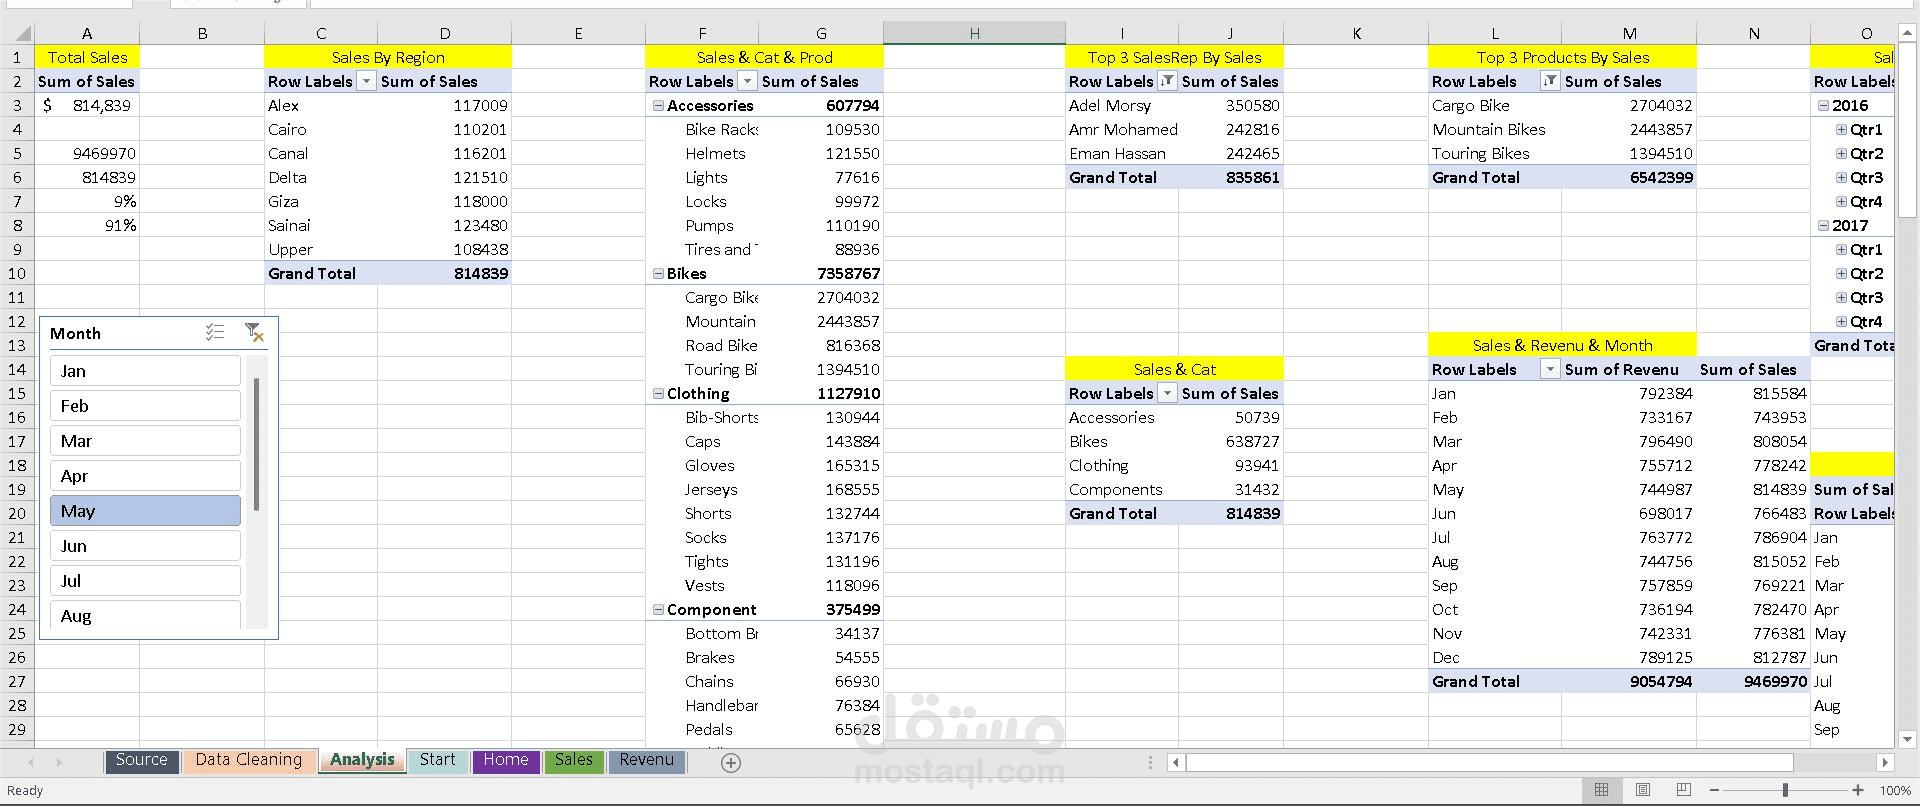Open Row Labels dropdown in Sales & Revenu & Month

point(1549,369)
